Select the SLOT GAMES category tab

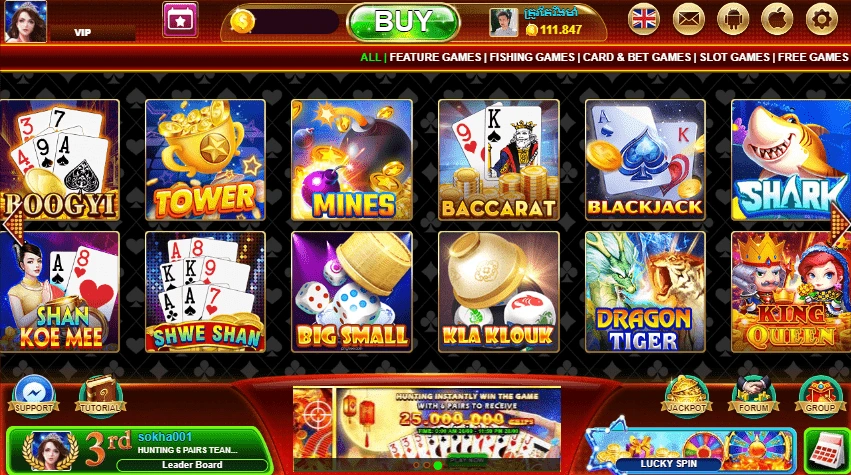pos(734,57)
